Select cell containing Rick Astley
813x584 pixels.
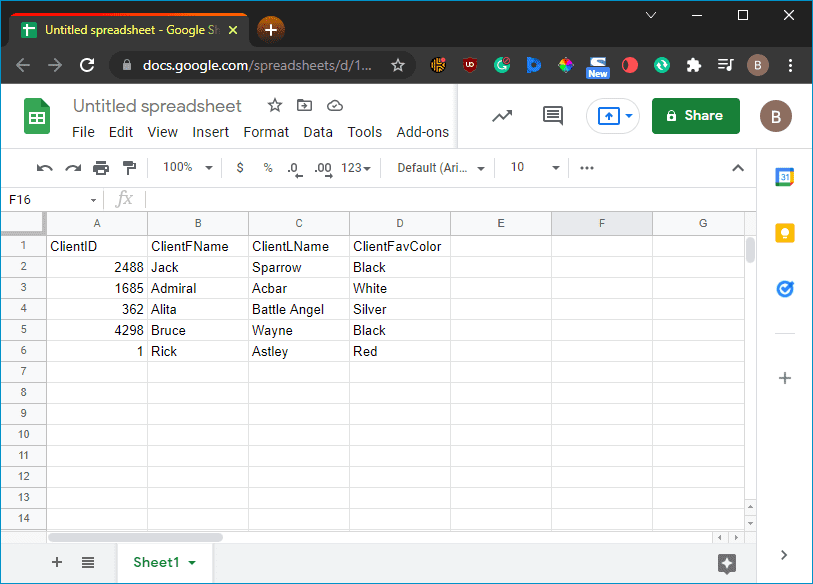click(x=197, y=351)
